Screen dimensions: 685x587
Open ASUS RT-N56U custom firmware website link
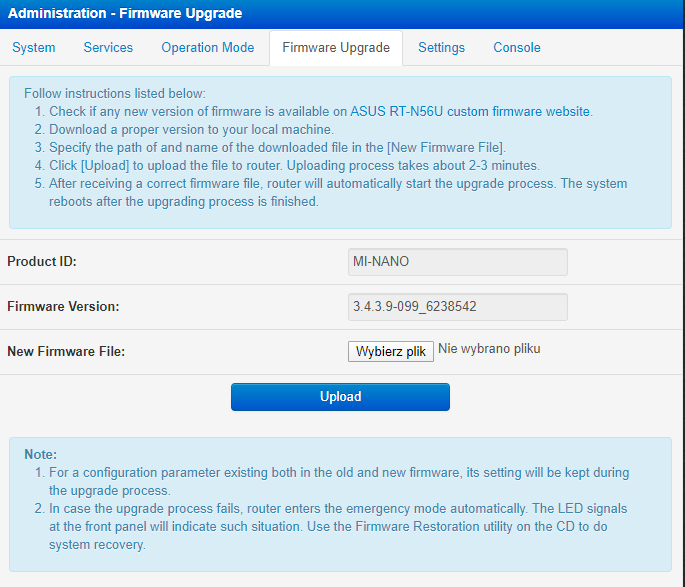470,111
